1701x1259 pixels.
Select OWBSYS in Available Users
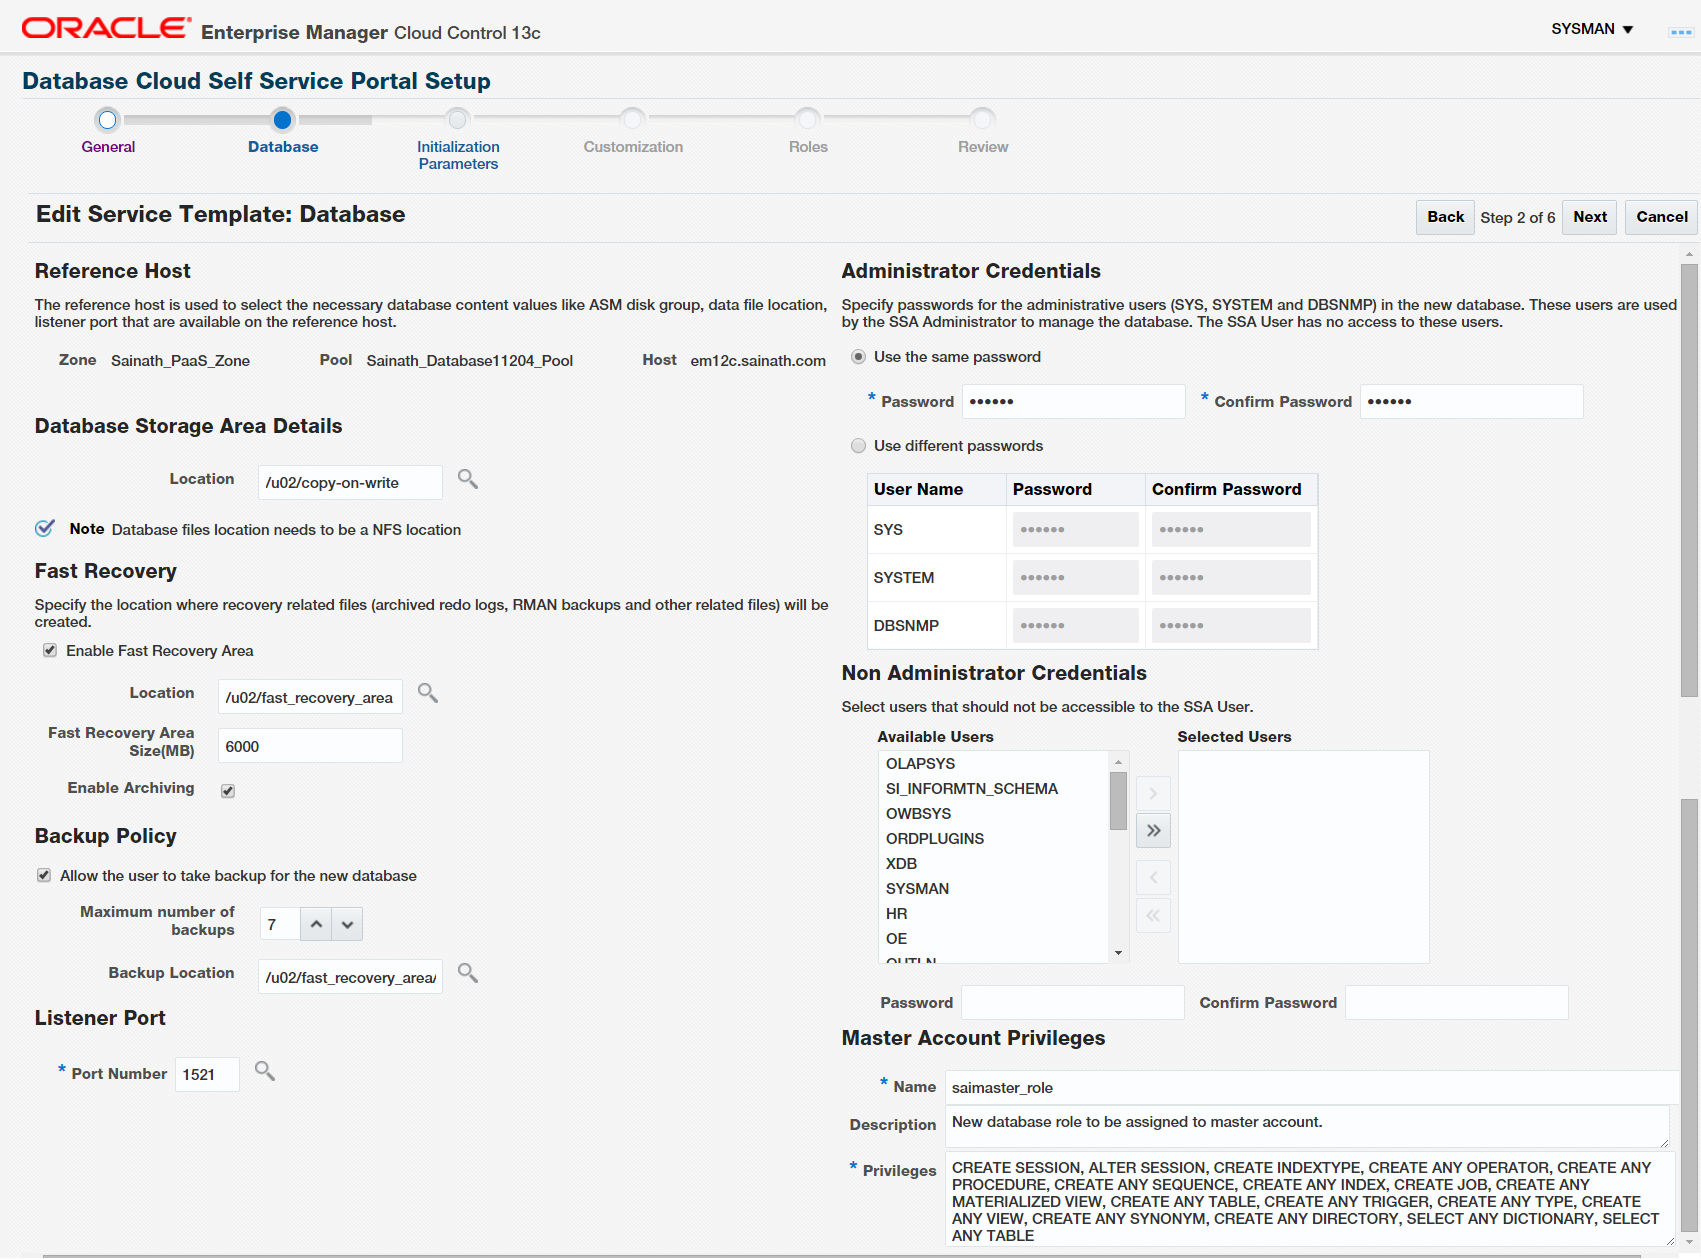[994, 813]
